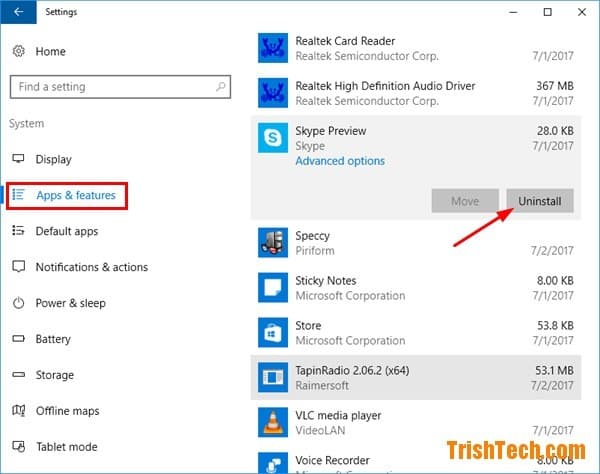Image resolution: width=600 pixels, height=474 pixels.
Task: Click the Battery icon
Action: point(18,339)
